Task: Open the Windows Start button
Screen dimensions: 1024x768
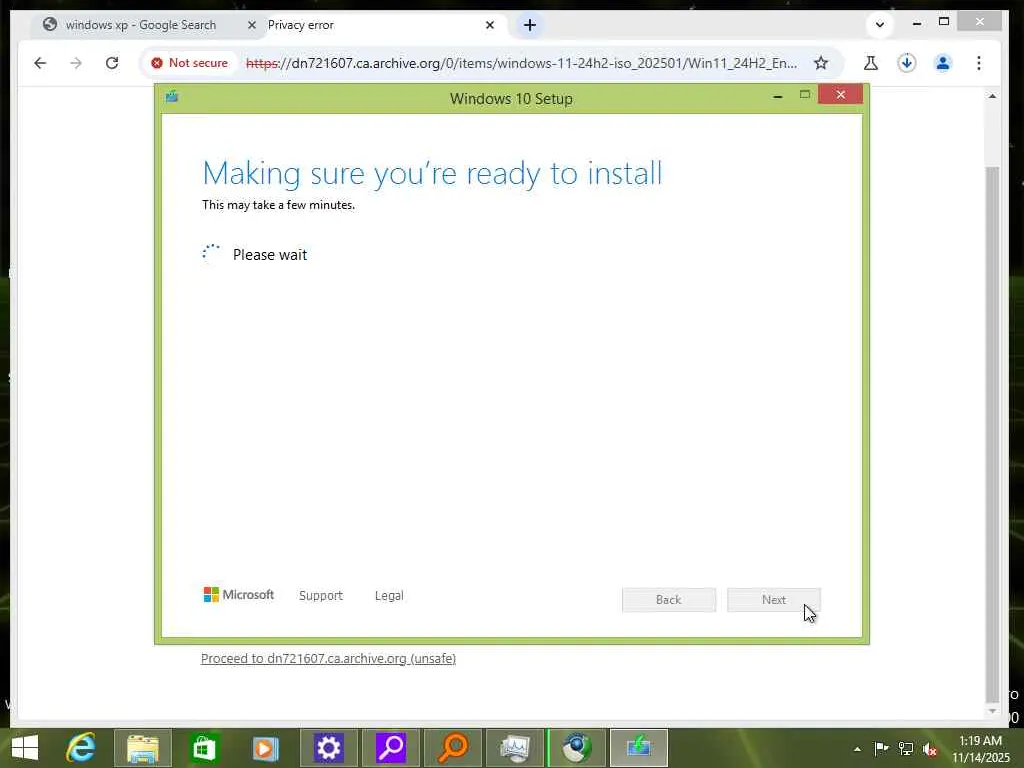Action: 25,748
